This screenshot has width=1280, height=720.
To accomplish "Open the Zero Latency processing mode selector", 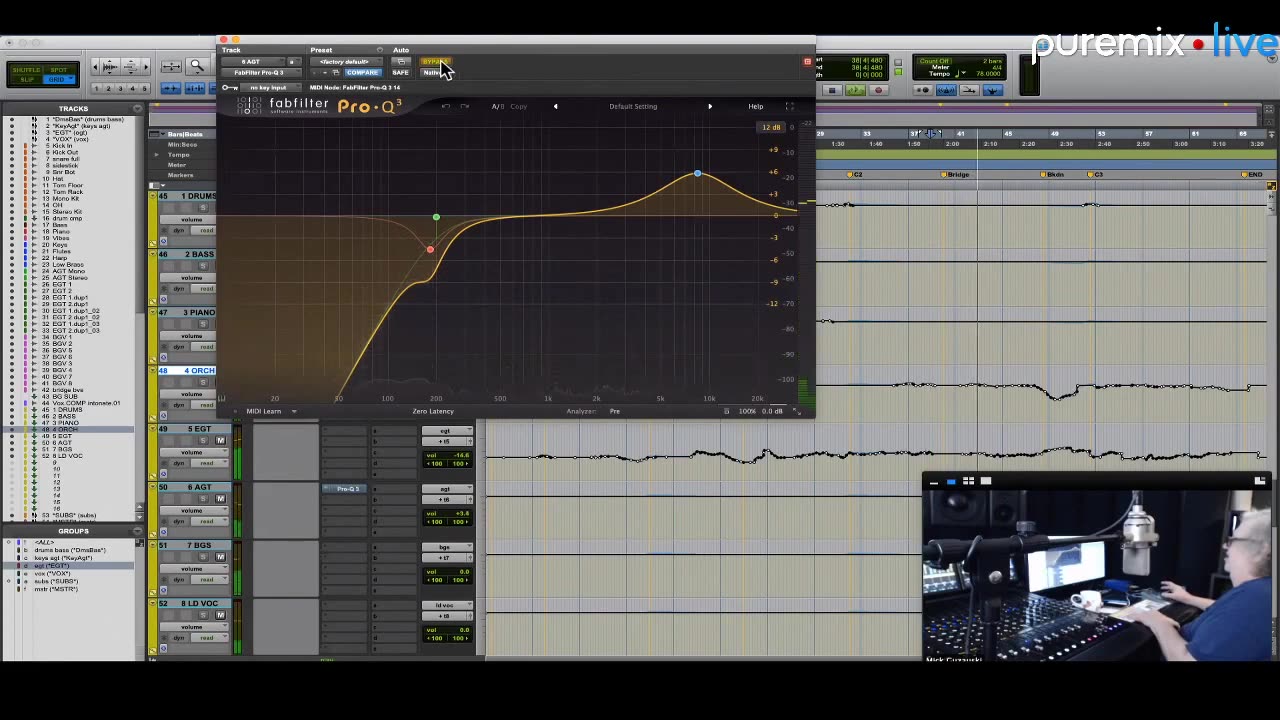I will (x=433, y=411).
